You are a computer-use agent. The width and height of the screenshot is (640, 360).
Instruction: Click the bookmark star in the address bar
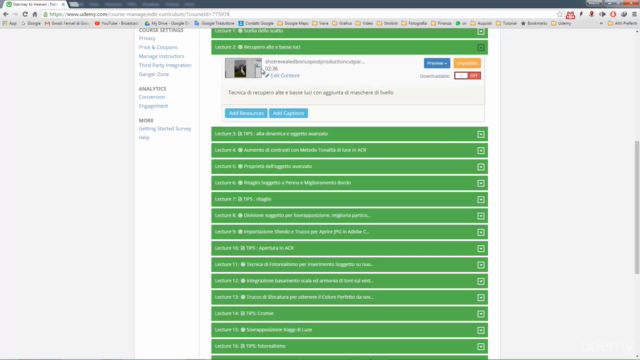(560, 14)
